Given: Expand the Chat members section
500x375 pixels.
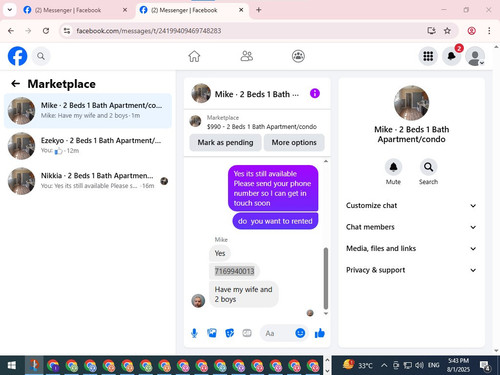Looking at the screenshot, I should pyautogui.click(x=411, y=227).
